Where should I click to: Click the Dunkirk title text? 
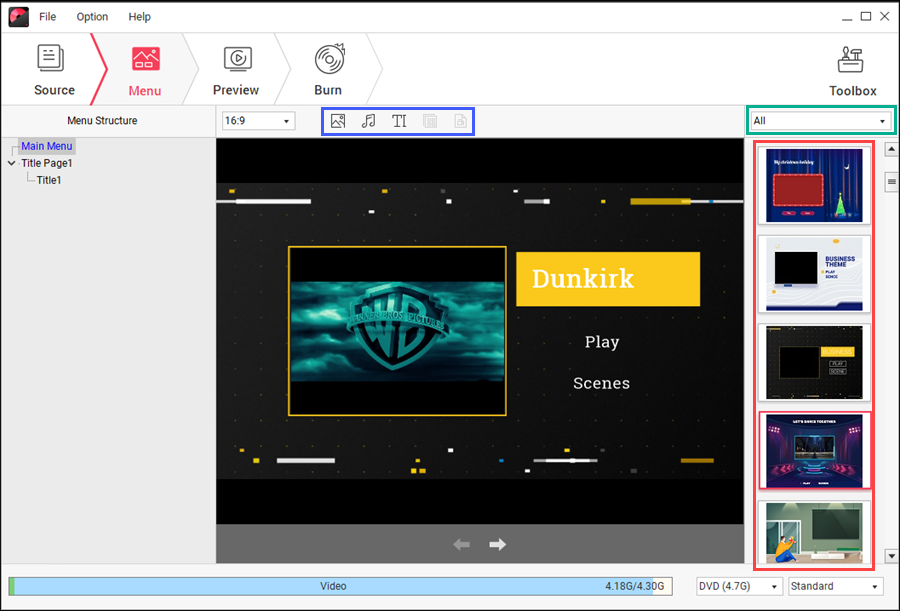pos(583,279)
